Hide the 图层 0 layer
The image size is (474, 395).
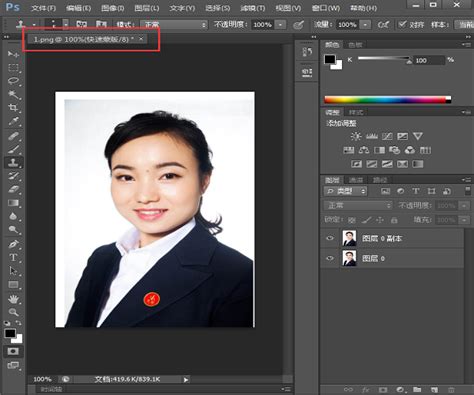pyautogui.click(x=330, y=258)
